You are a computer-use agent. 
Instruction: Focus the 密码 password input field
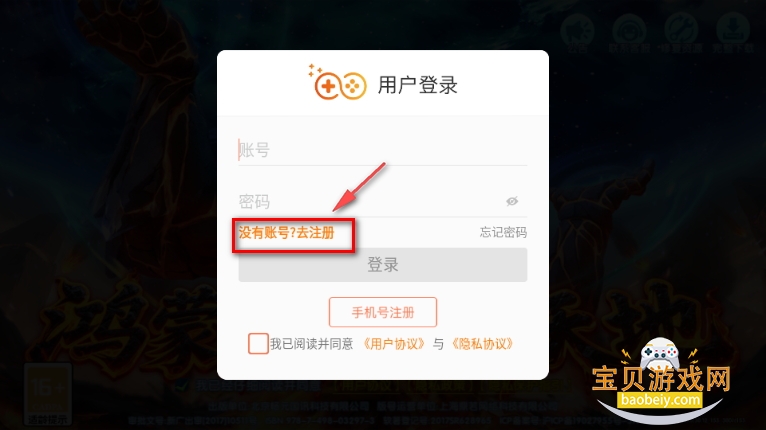coord(383,201)
